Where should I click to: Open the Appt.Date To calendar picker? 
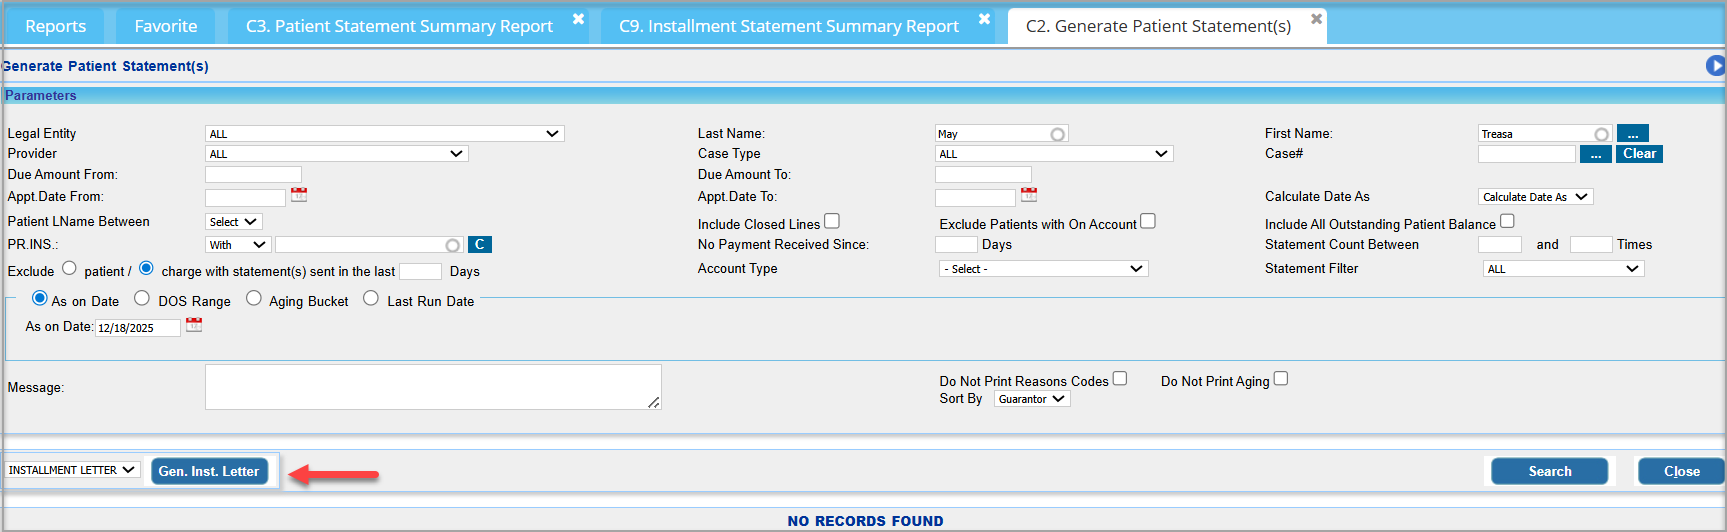[x=1028, y=195]
